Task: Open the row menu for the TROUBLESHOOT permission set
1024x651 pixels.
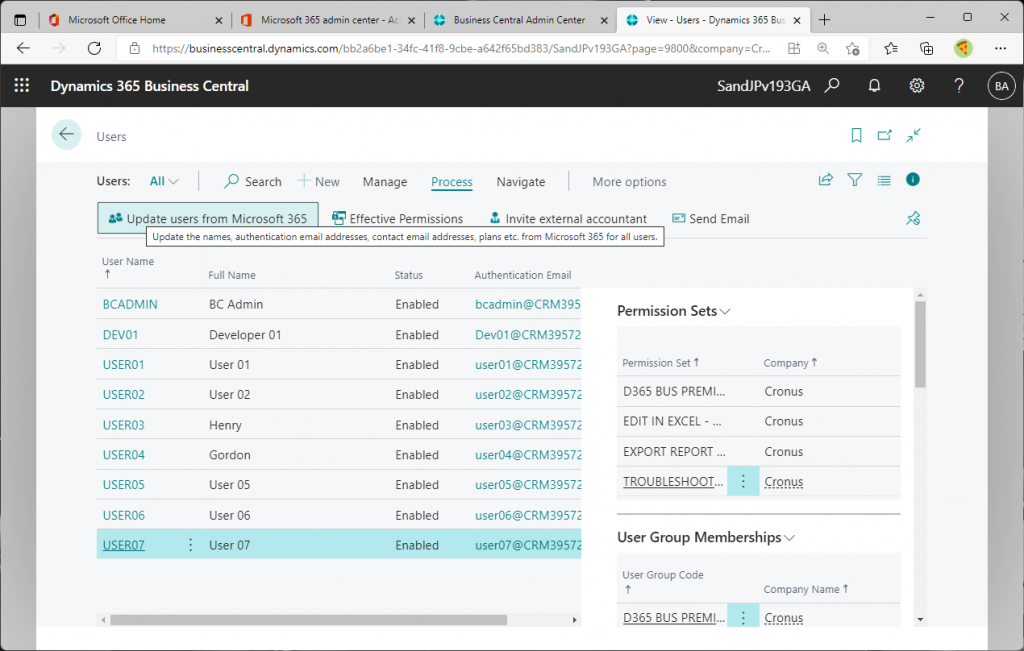Action: tap(743, 482)
